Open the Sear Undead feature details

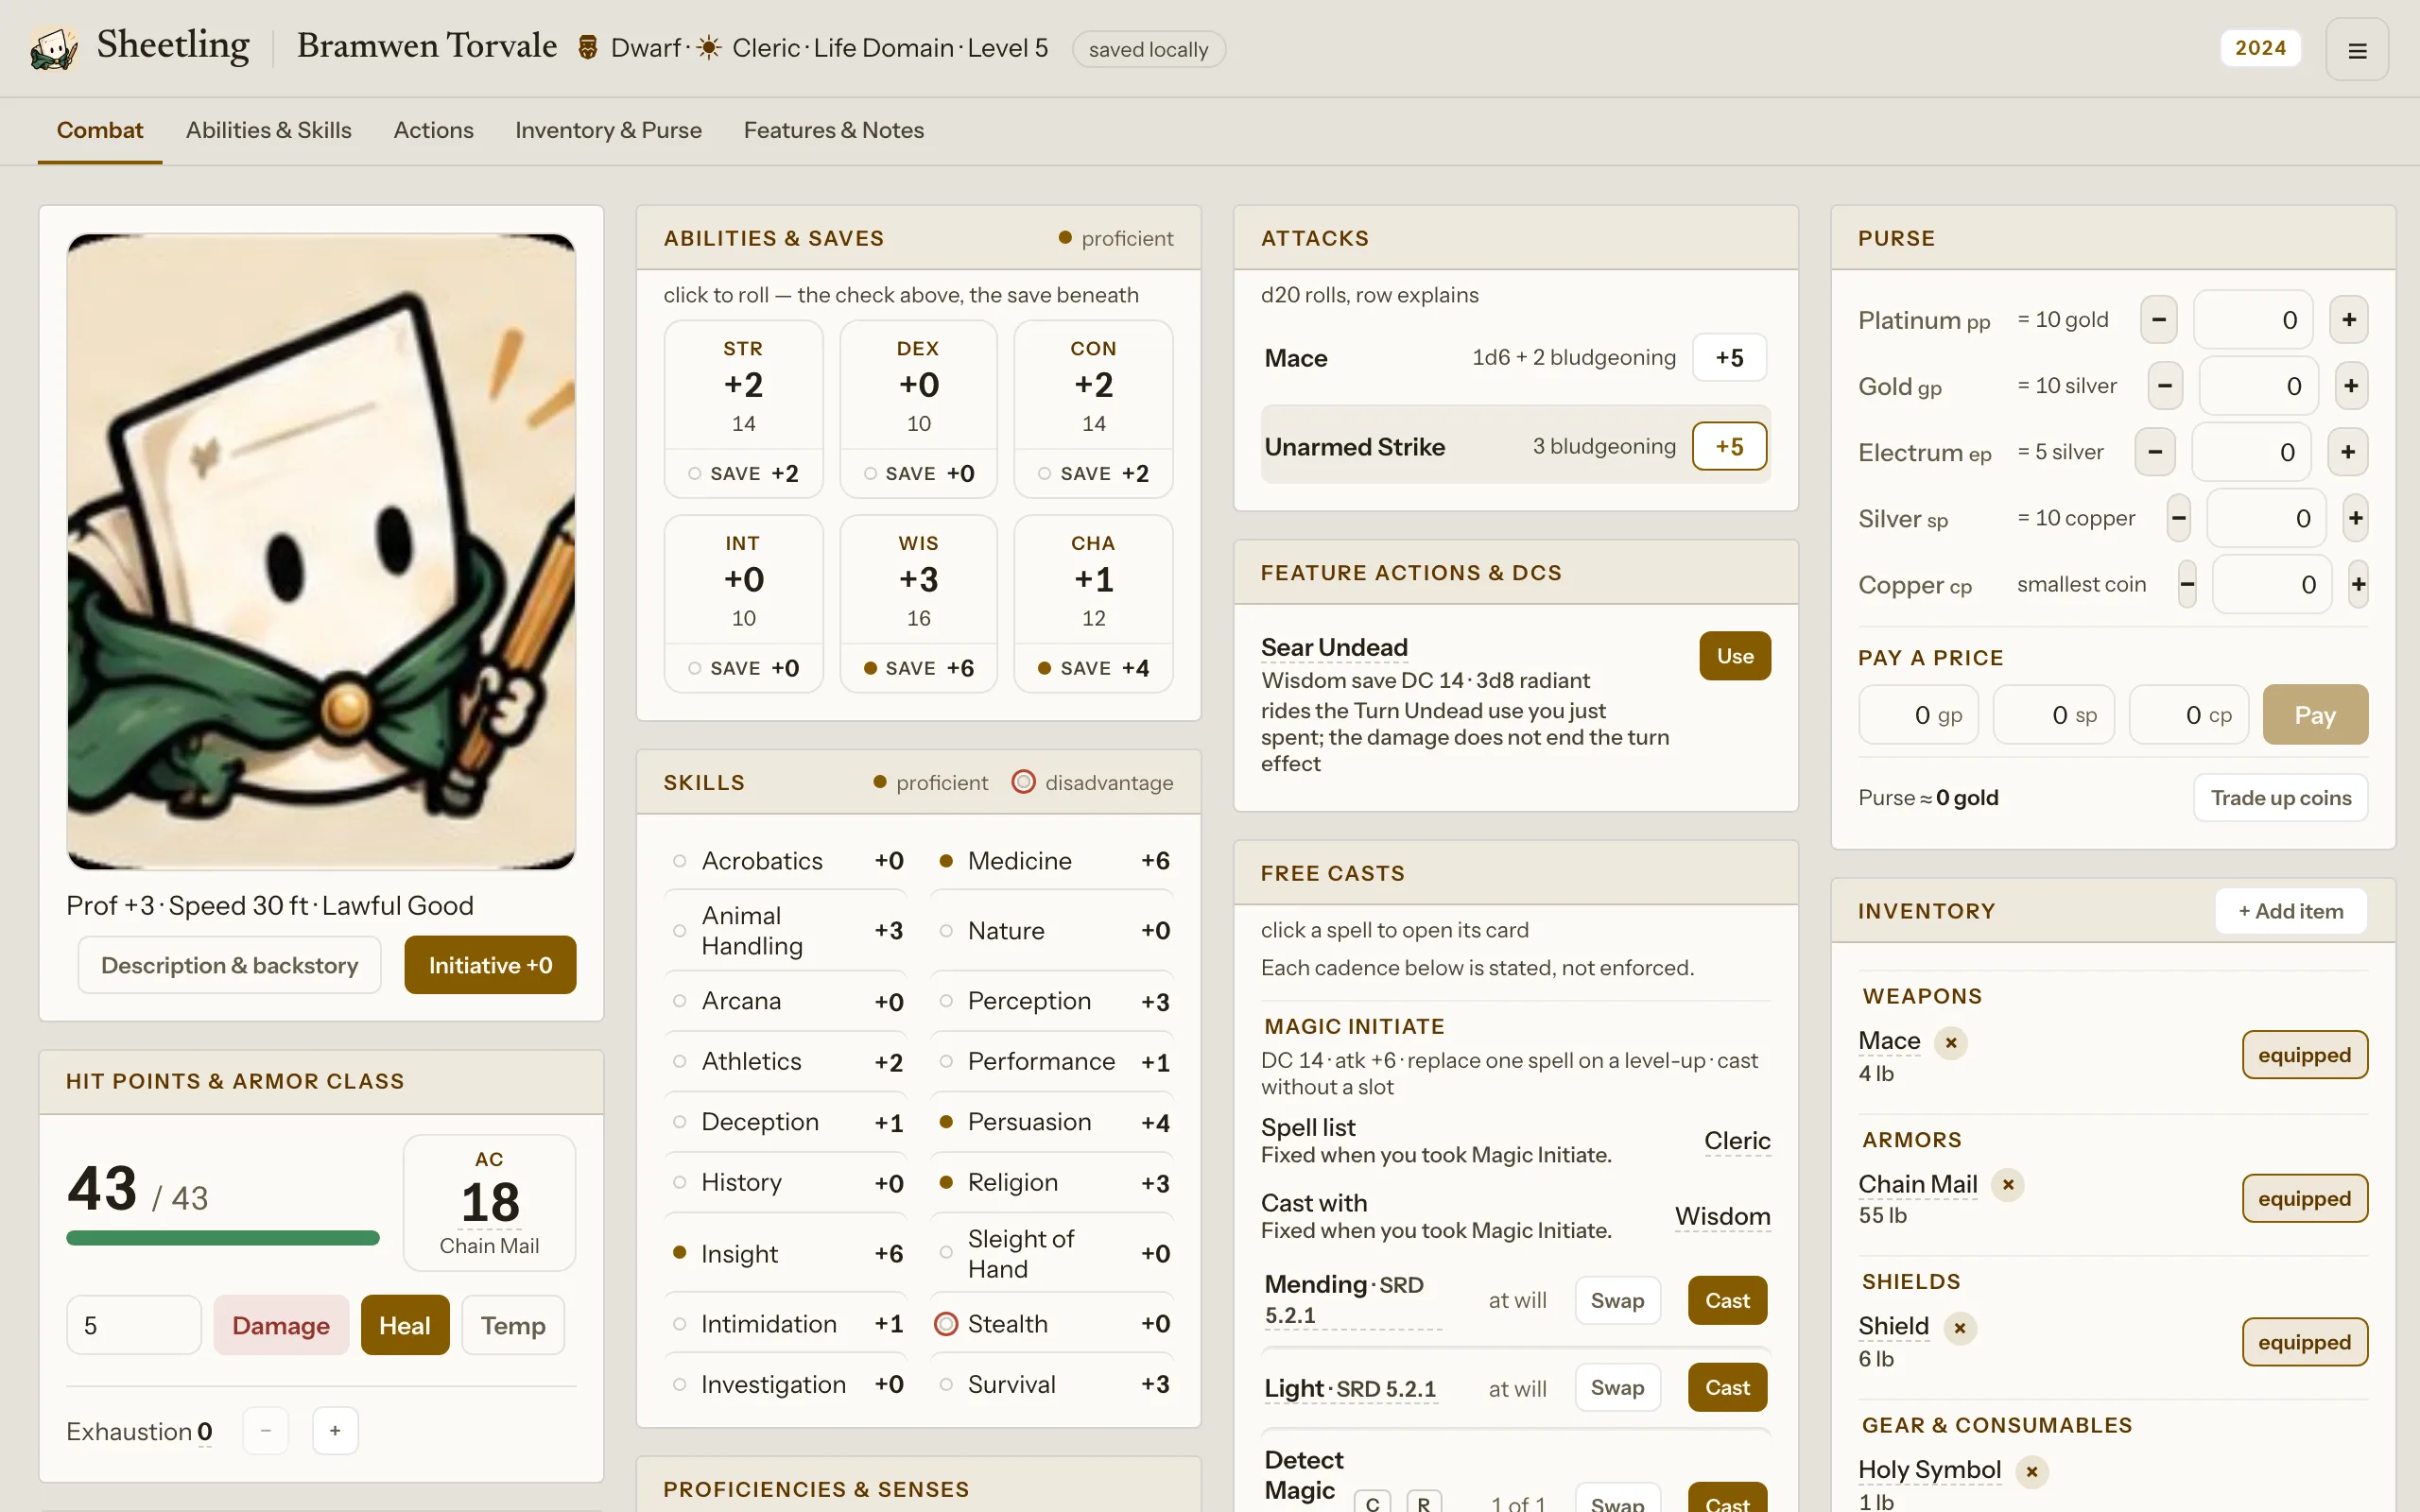click(1334, 648)
